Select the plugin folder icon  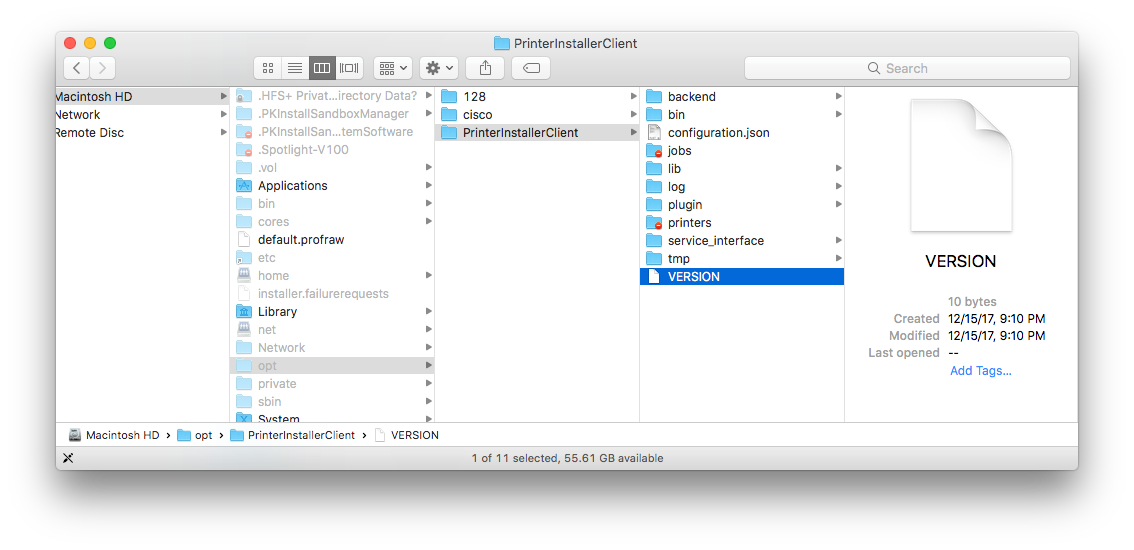pos(655,204)
